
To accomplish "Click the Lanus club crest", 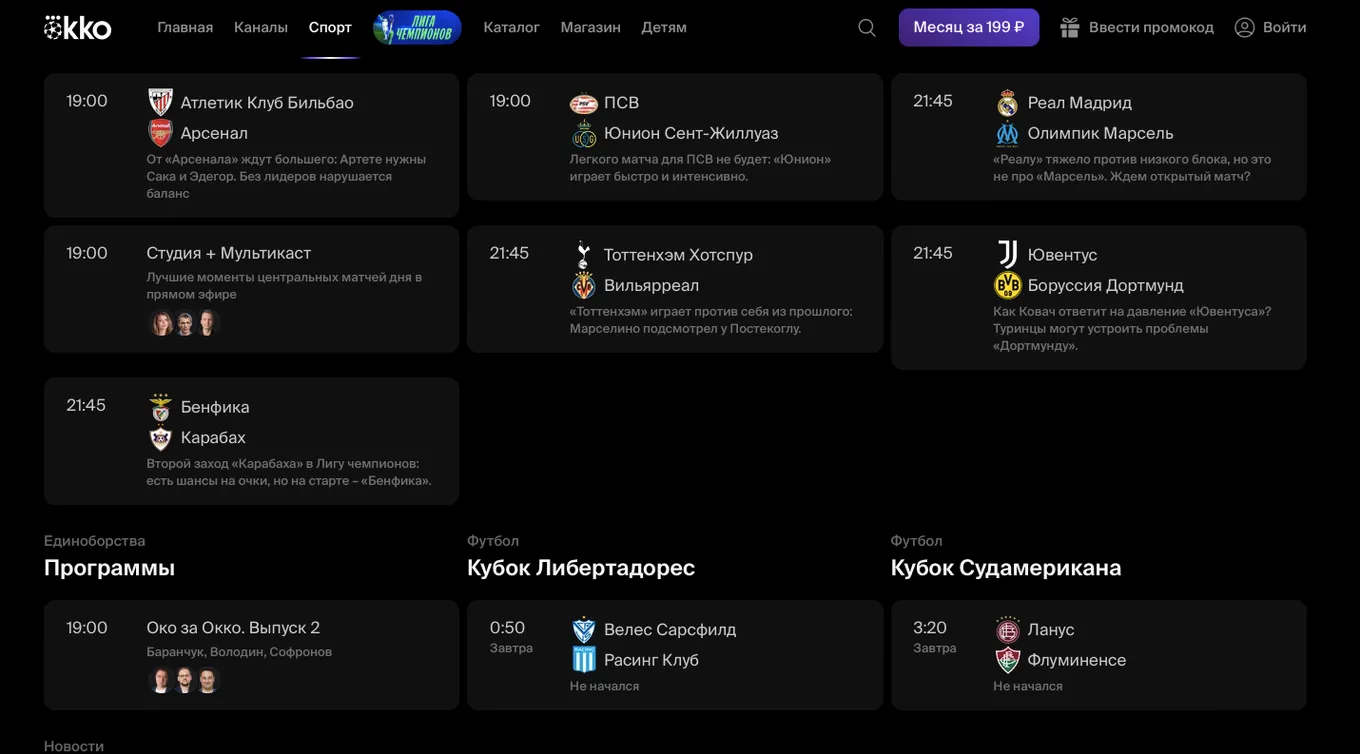I will 1007,630.
